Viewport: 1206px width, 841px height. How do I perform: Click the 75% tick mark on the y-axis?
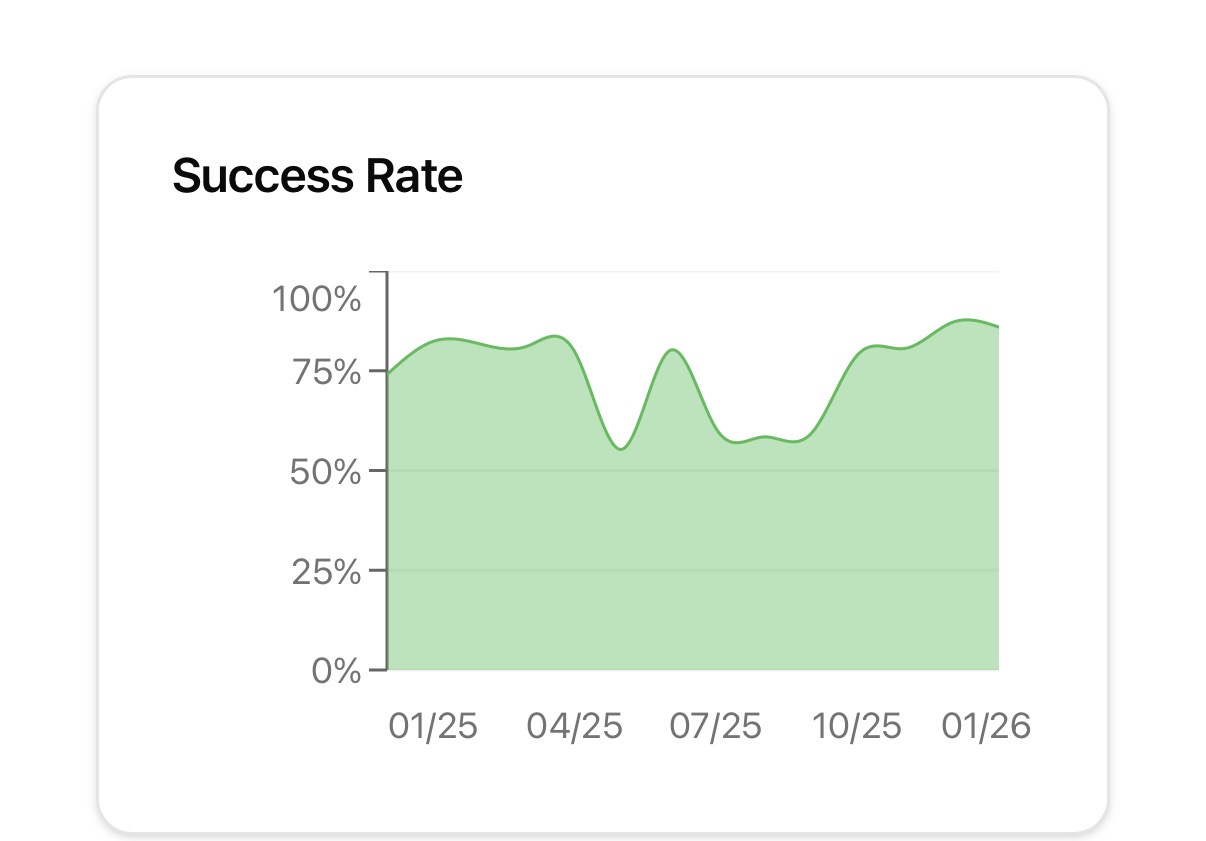pyautogui.click(x=377, y=371)
